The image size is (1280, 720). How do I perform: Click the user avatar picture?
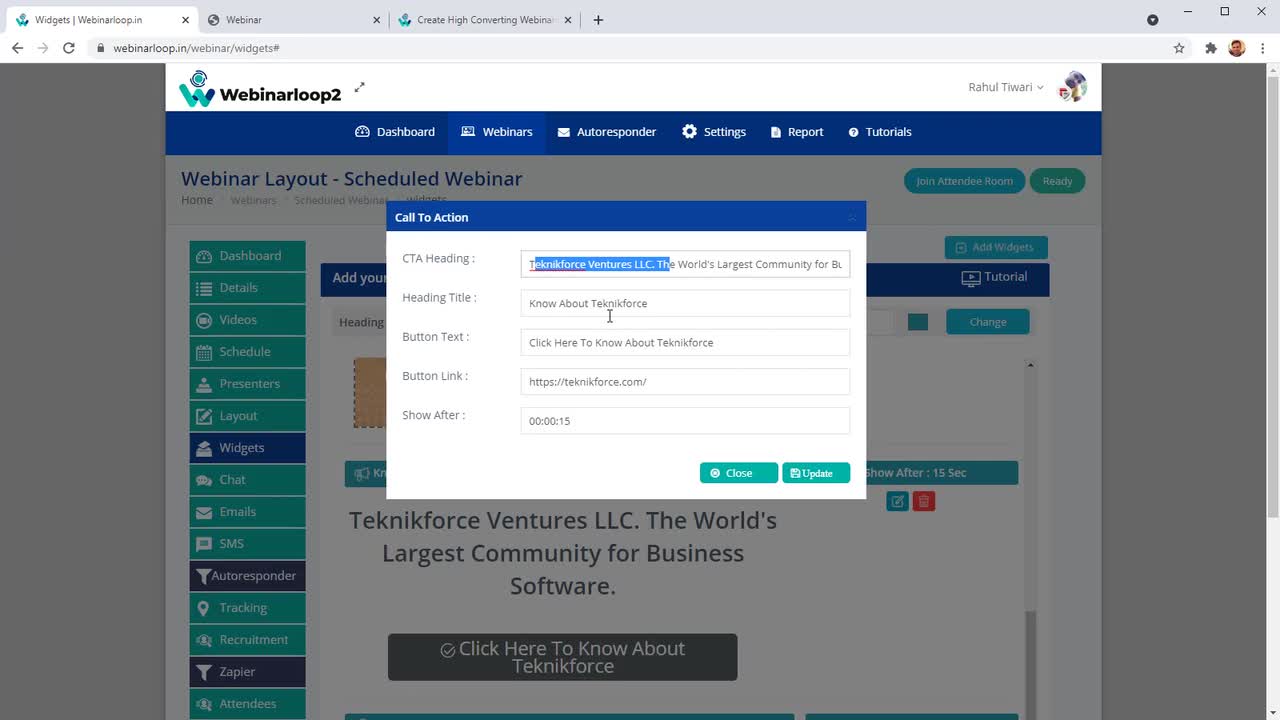click(x=1072, y=87)
